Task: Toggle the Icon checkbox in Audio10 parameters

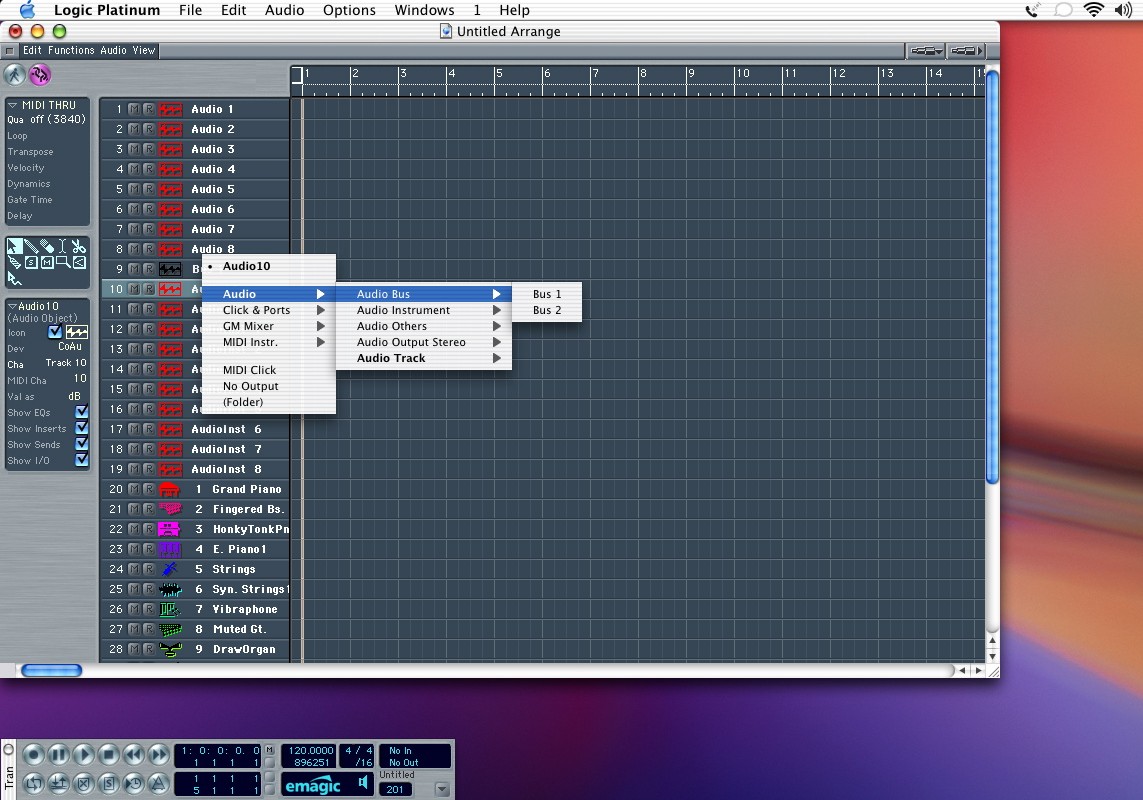Action: pos(55,332)
